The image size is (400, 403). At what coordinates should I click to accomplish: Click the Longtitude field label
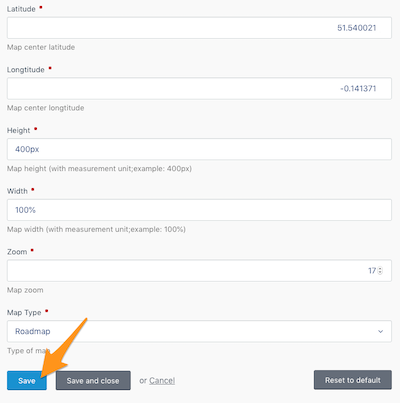coord(26,70)
